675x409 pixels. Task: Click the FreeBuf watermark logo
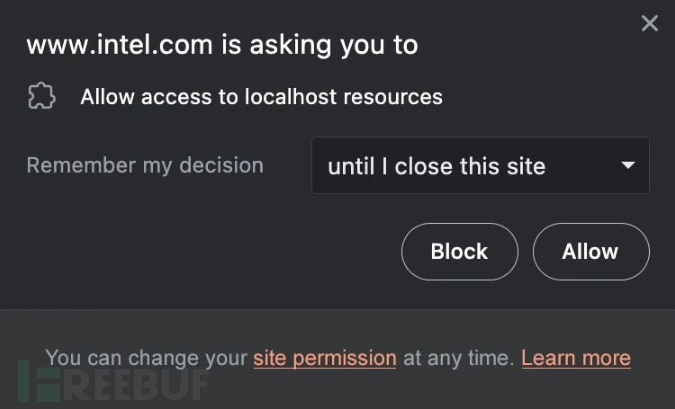coord(110,380)
